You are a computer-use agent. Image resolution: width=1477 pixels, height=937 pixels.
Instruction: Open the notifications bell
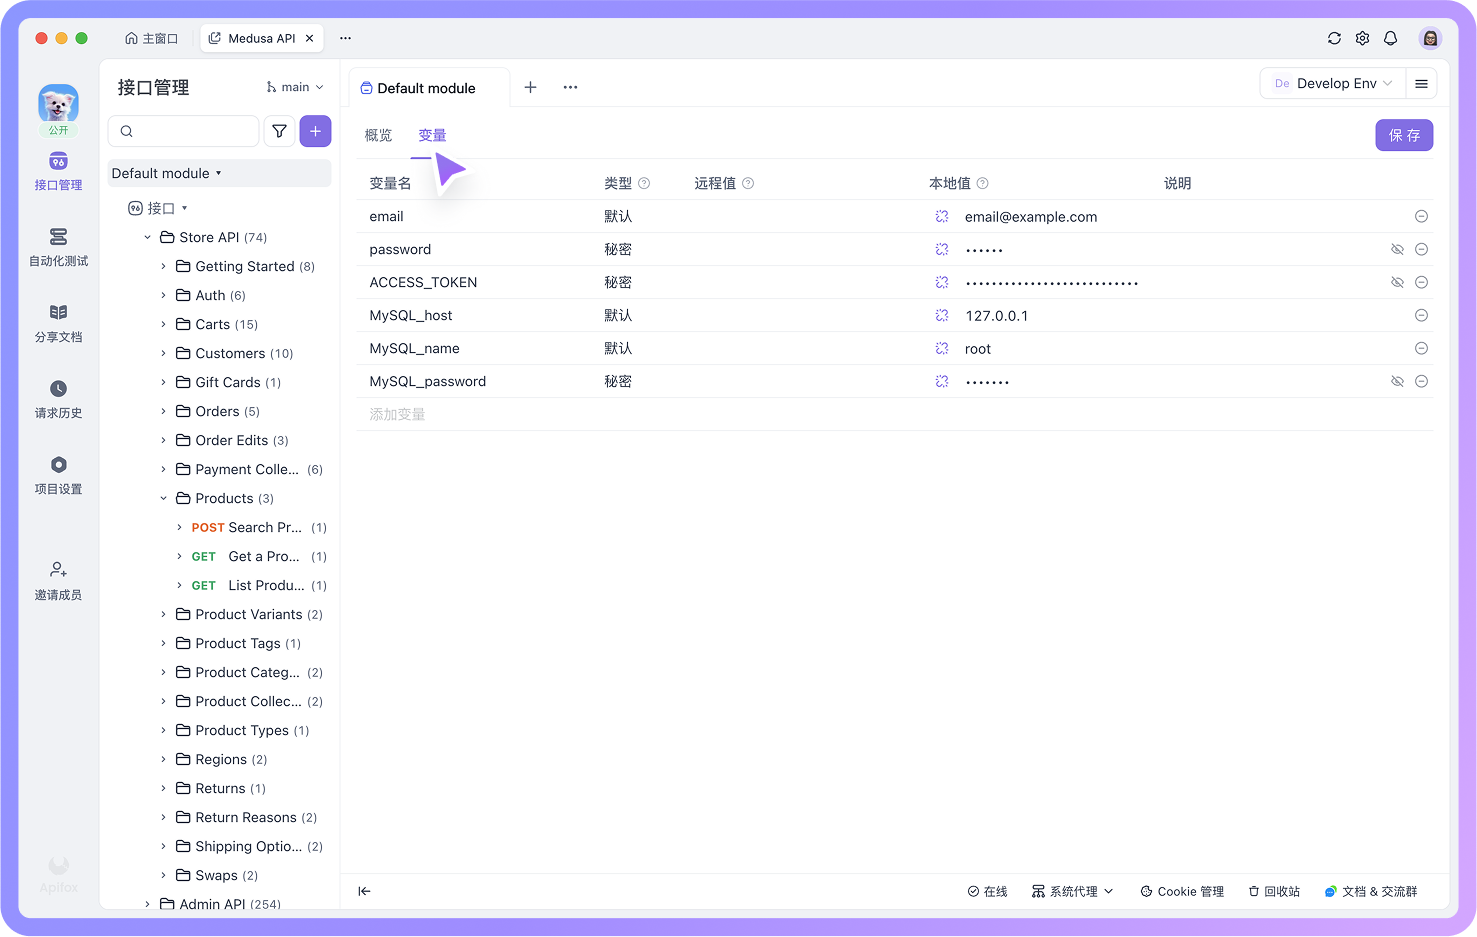coord(1390,38)
